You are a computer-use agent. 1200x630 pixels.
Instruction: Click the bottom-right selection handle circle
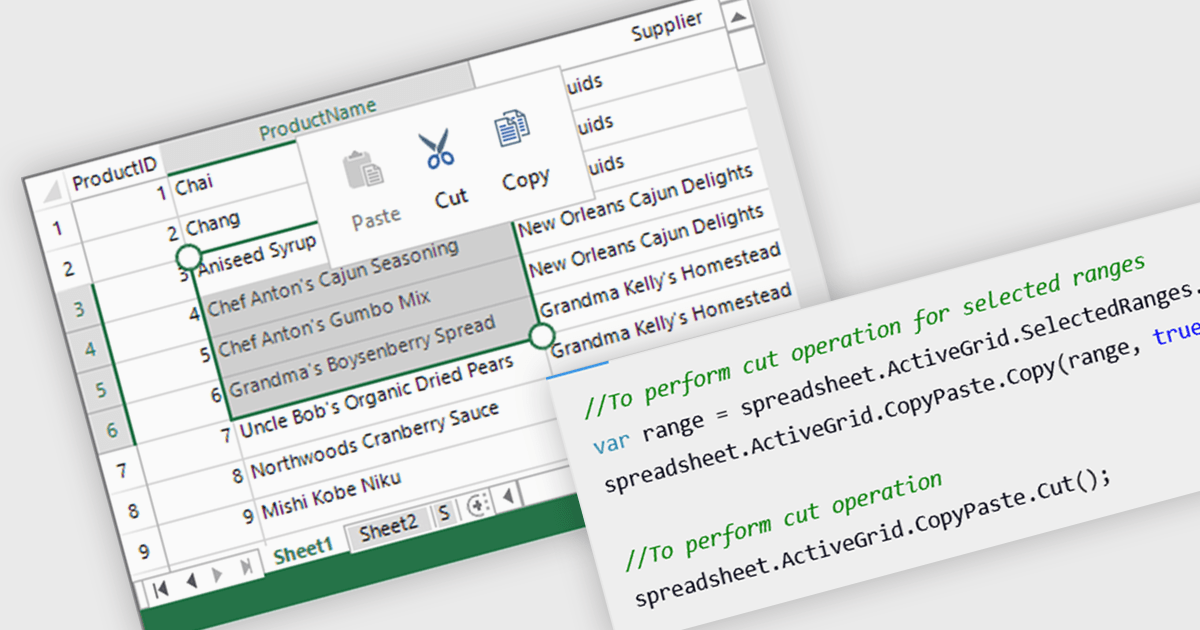pyautogui.click(x=541, y=335)
